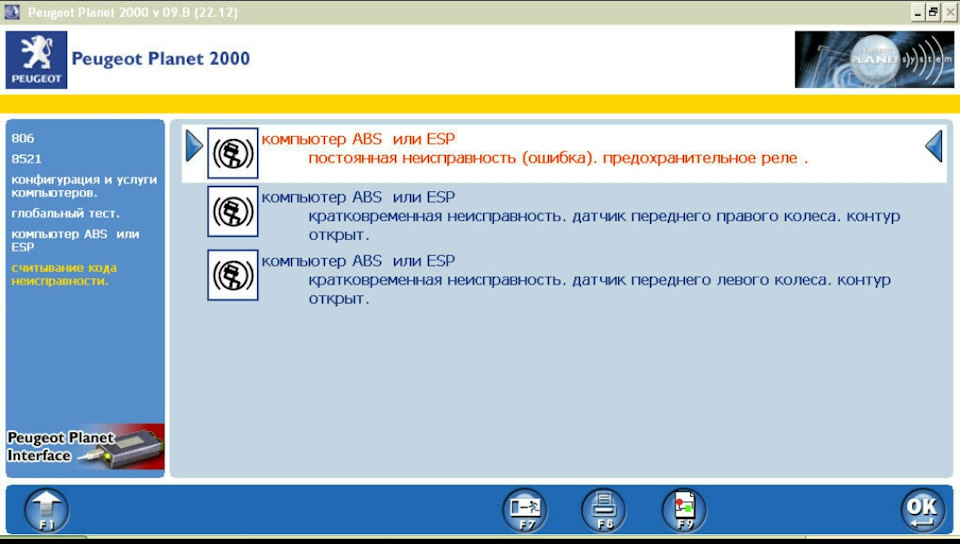Go to 'глобальный тест' breadcrumb

[x=66, y=214]
